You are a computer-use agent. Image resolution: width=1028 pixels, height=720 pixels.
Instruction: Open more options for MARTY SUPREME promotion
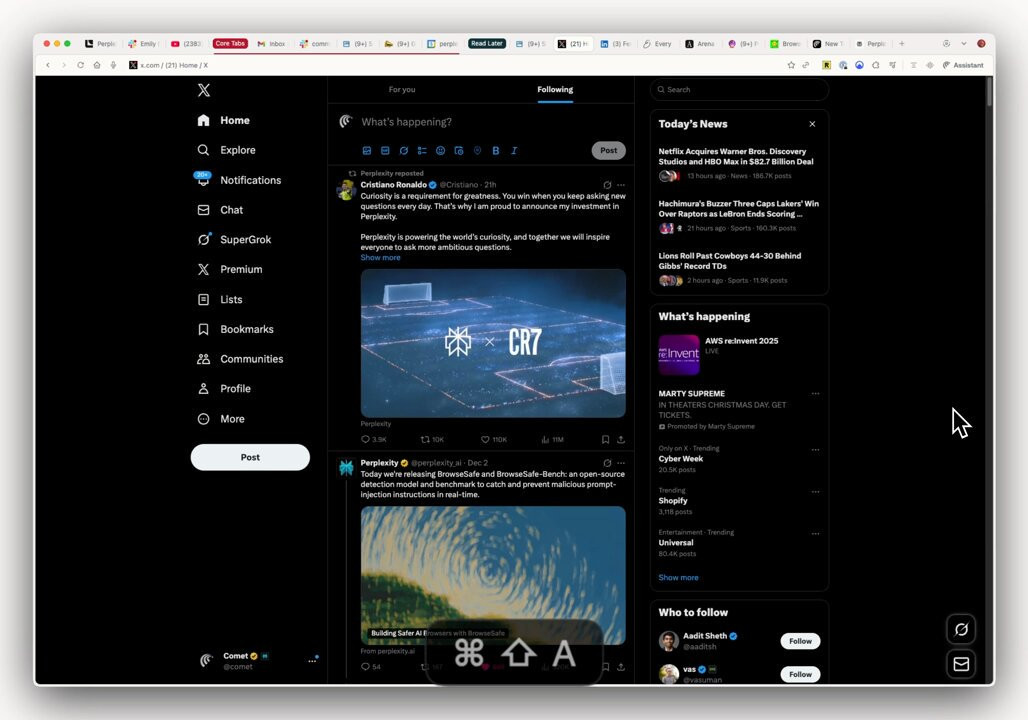coord(815,394)
